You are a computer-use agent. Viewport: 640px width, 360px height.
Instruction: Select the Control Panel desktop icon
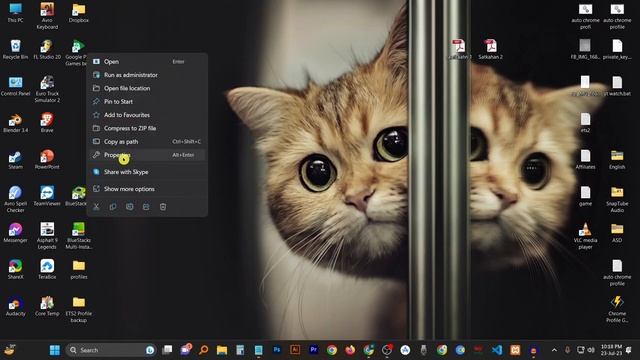click(16, 86)
